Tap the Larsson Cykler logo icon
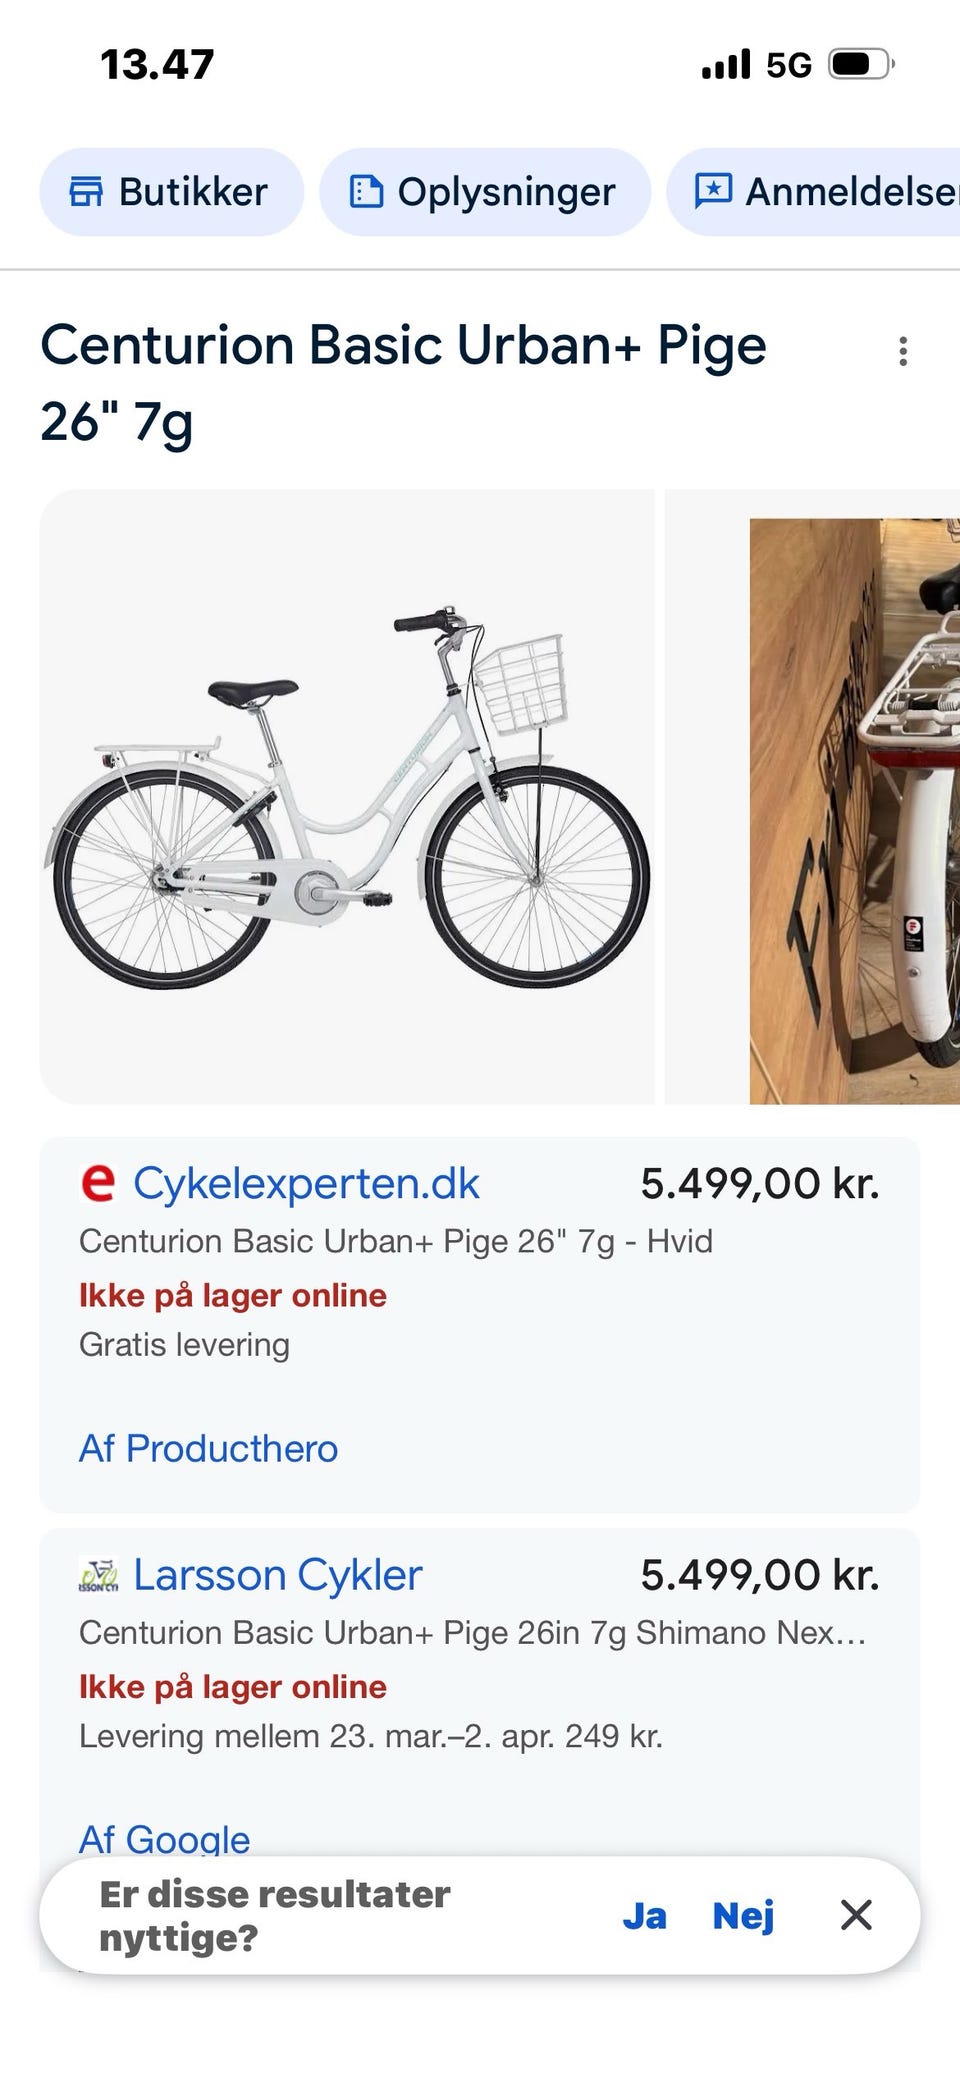The width and height of the screenshot is (960, 2078). [98, 1575]
